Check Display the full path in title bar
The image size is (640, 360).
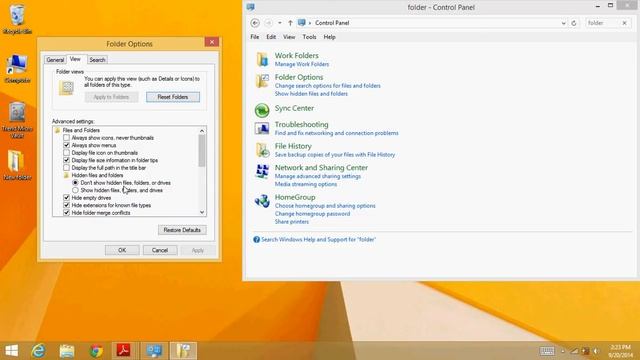(x=67, y=168)
